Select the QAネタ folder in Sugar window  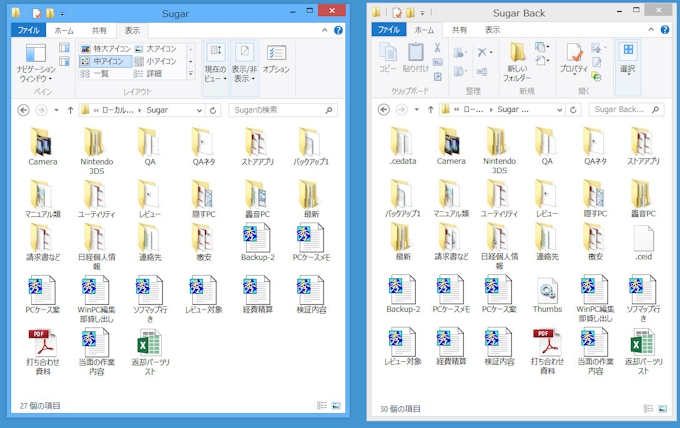203,147
